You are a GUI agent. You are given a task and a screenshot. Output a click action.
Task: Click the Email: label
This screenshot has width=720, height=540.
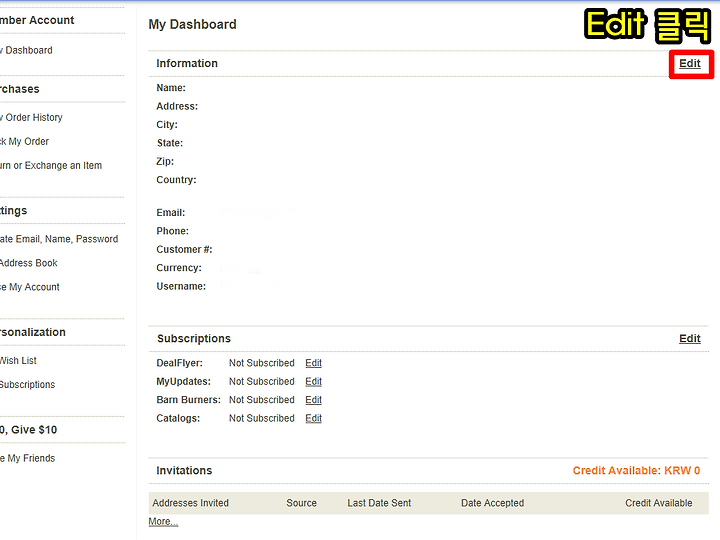171,213
